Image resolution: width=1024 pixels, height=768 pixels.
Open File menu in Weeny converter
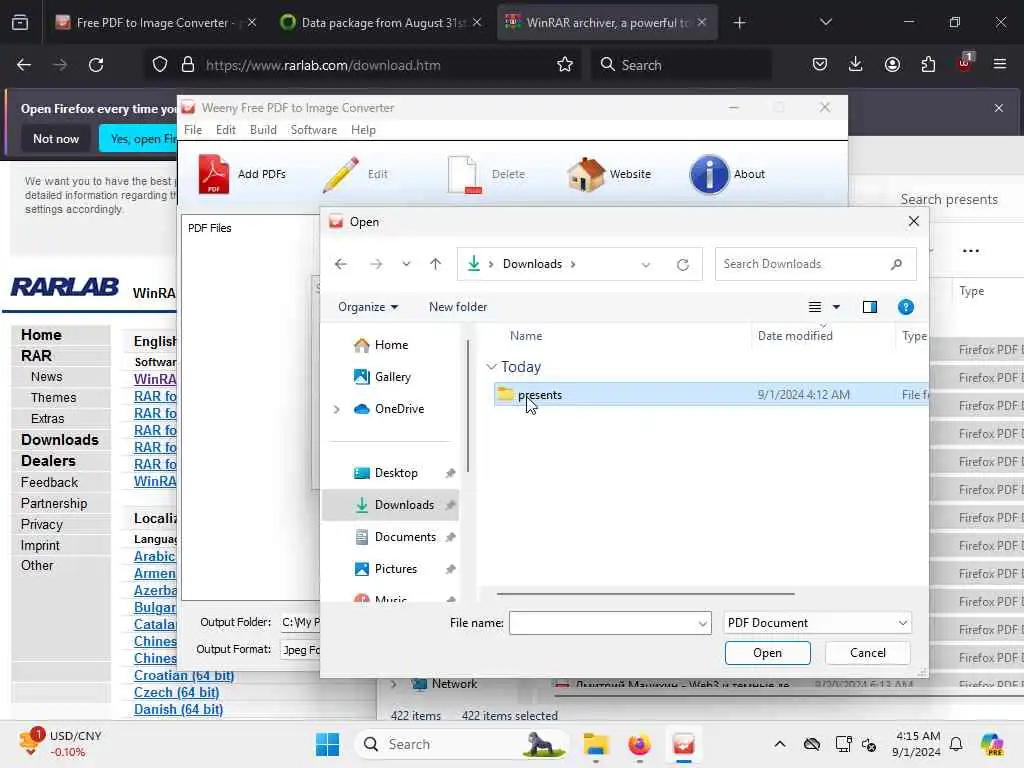193,130
